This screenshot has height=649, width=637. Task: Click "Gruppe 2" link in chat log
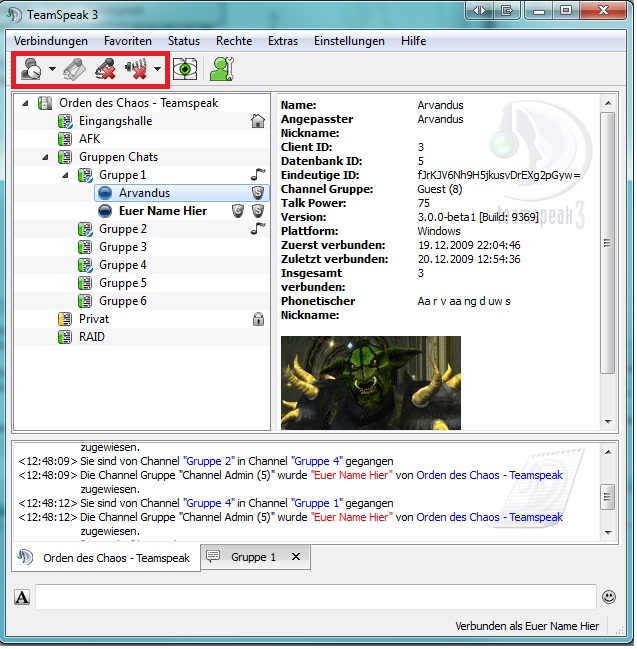pos(209,462)
